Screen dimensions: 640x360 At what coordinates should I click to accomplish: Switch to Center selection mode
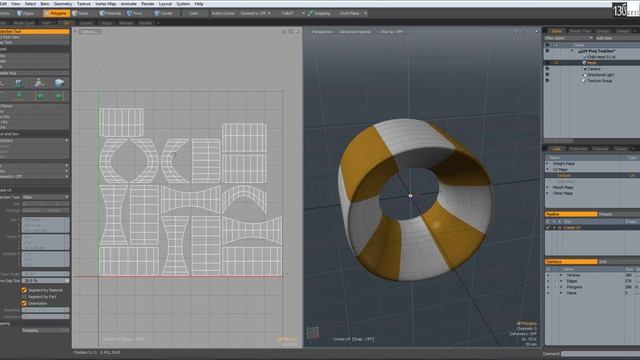point(164,13)
